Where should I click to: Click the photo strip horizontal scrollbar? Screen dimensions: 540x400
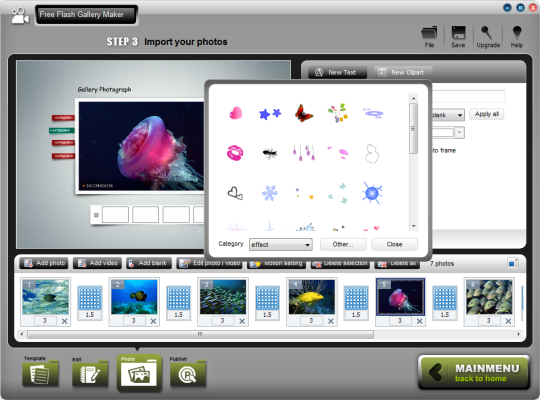click(x=200, y=334)
